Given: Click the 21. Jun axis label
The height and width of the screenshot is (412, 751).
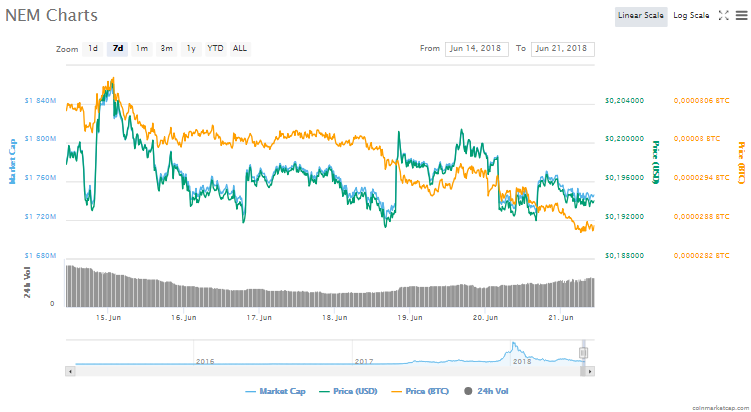Looking at the screenshot, I should (x=561, y=318).
